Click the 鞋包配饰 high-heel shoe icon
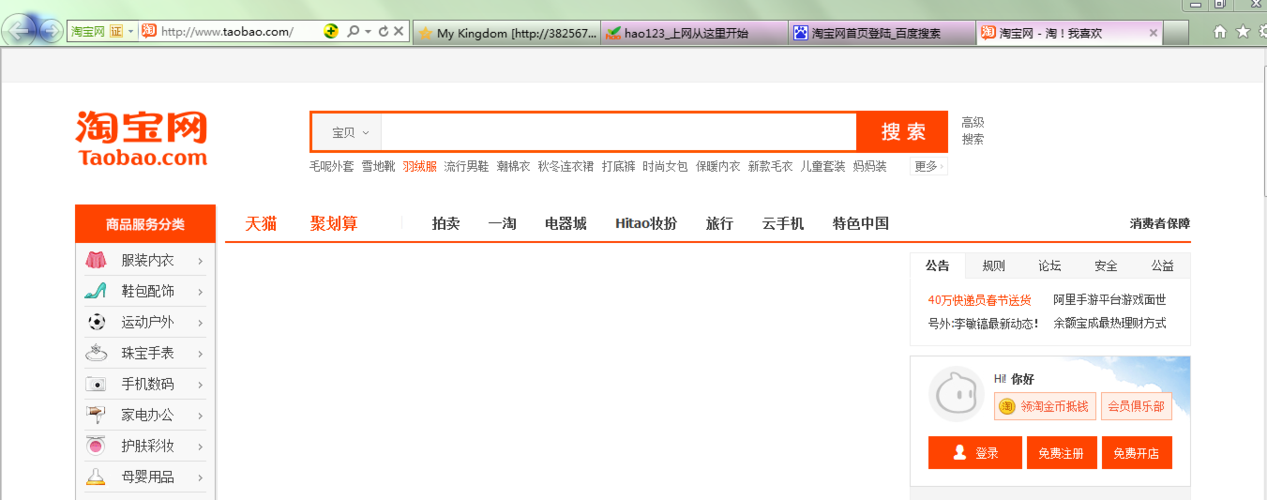The image size is (1267, 500). tap(96, 291)
